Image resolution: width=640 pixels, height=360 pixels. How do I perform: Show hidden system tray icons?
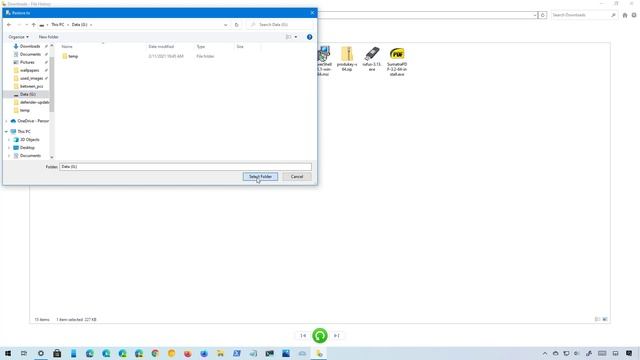545,353
